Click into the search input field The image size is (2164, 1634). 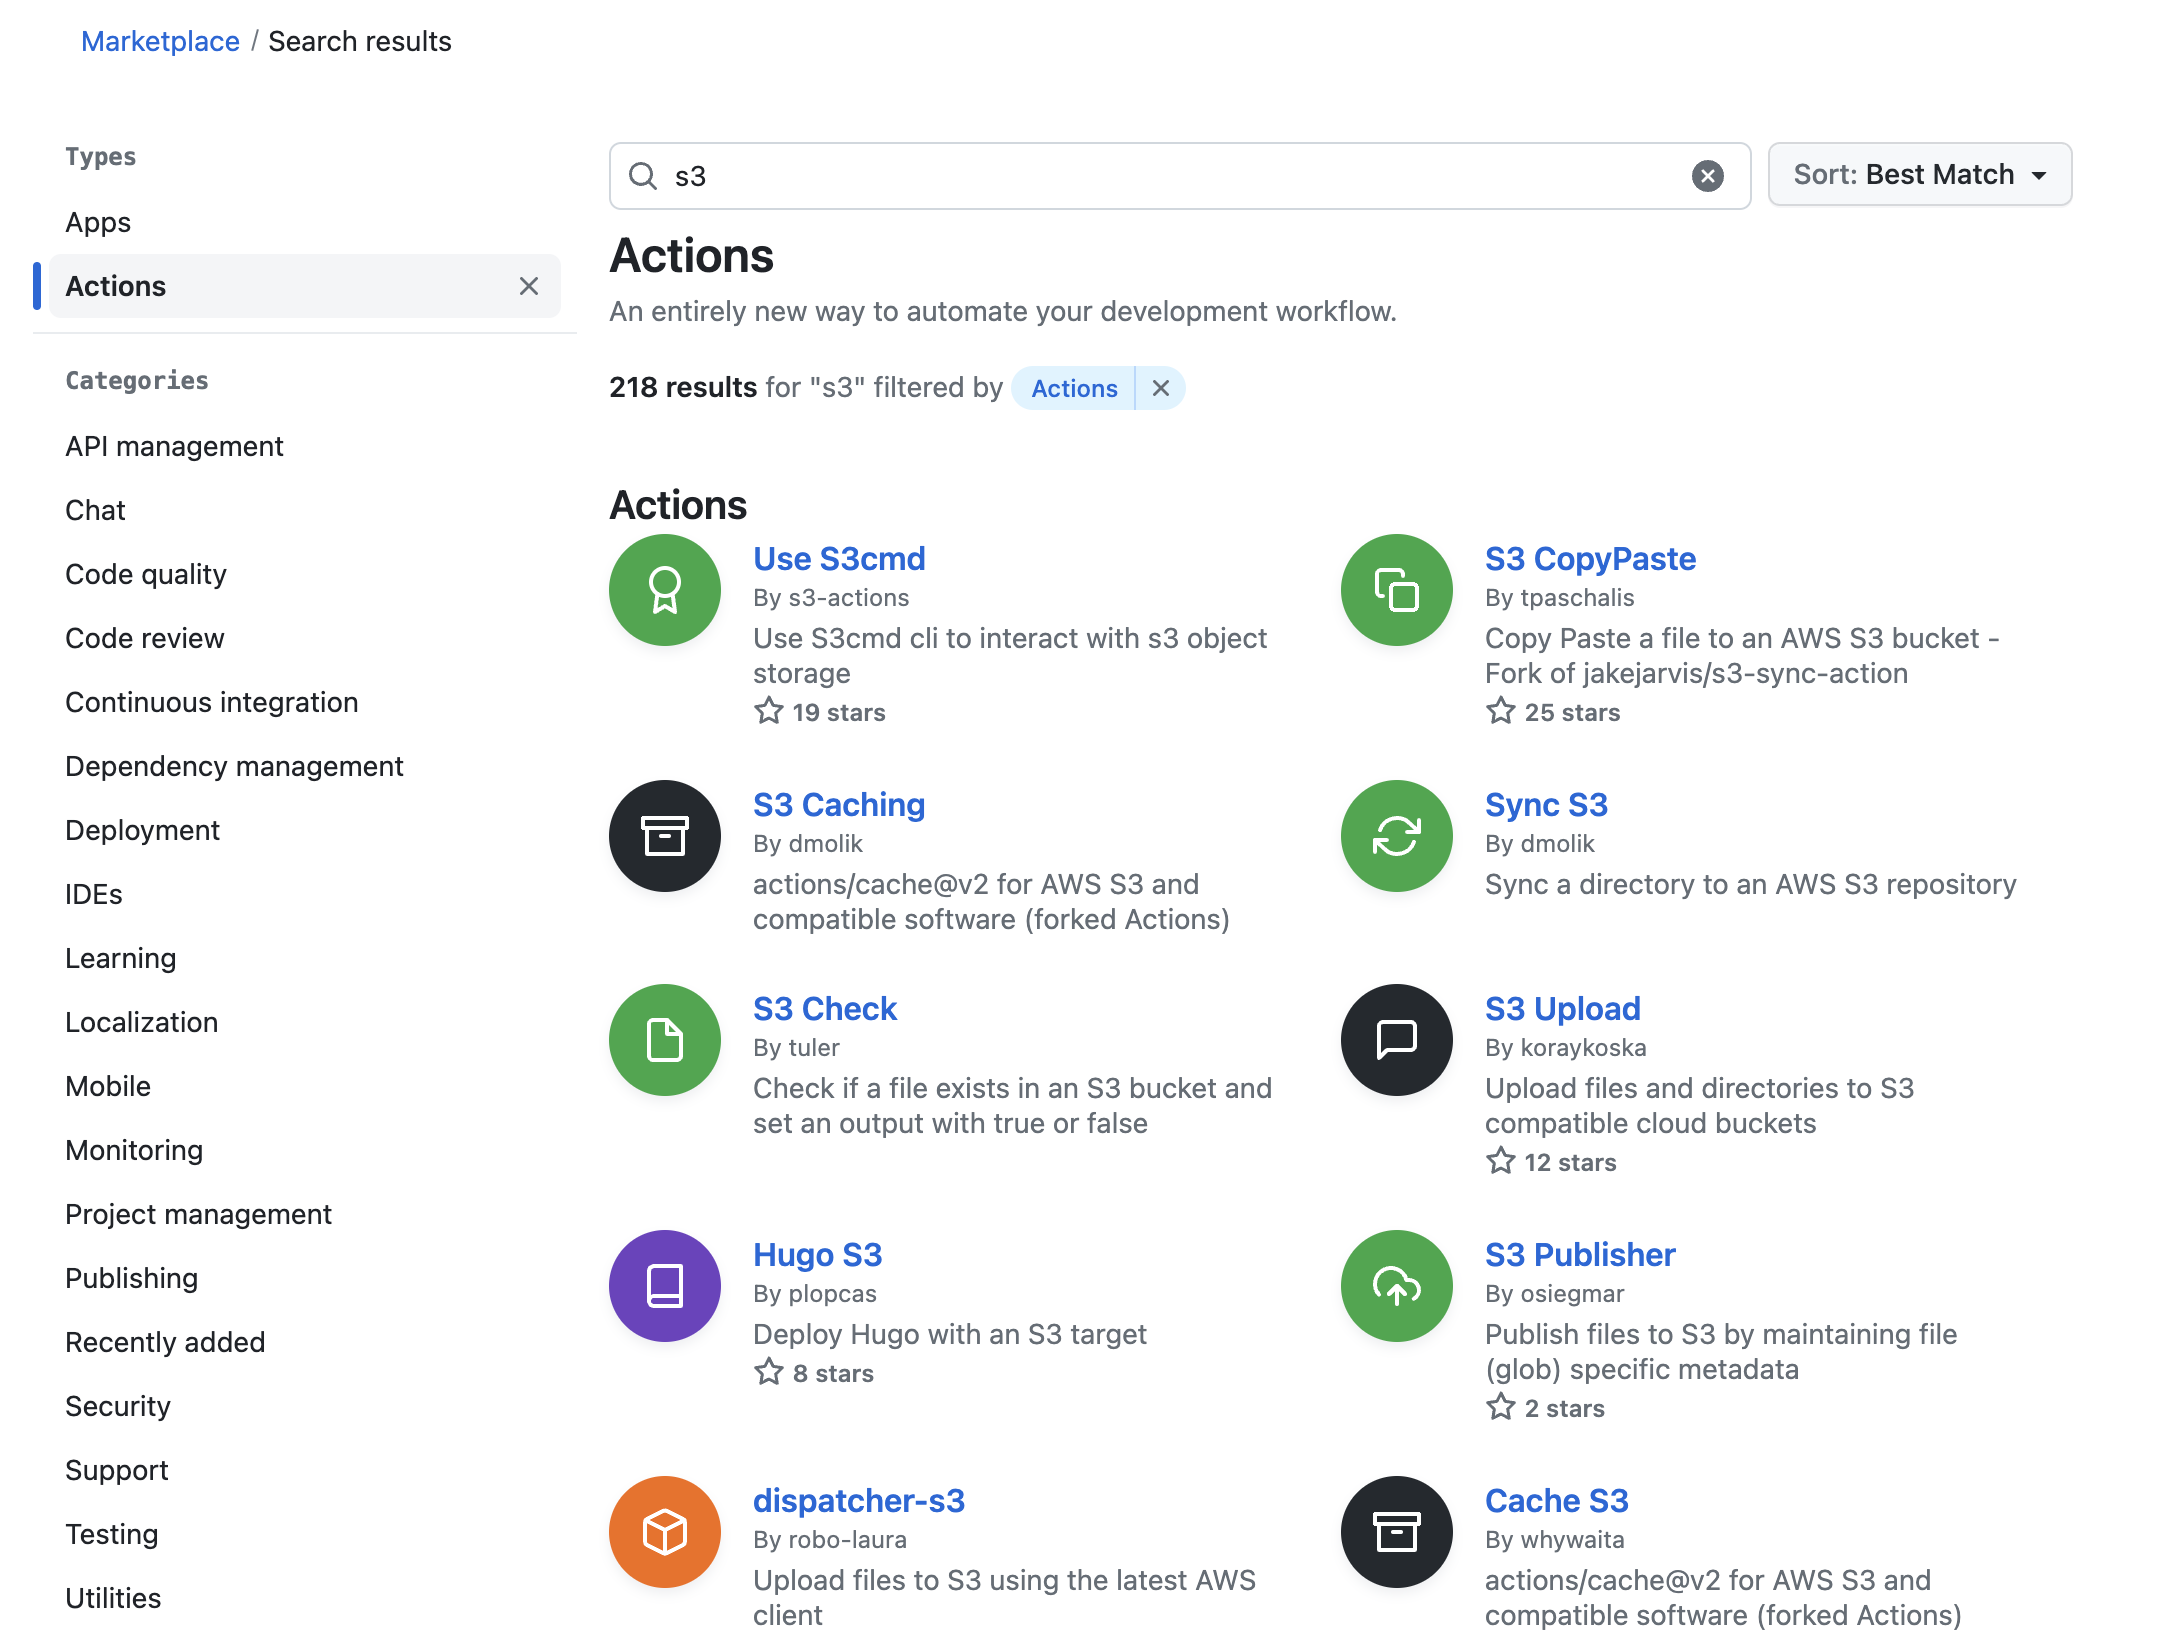(1100, 175)
